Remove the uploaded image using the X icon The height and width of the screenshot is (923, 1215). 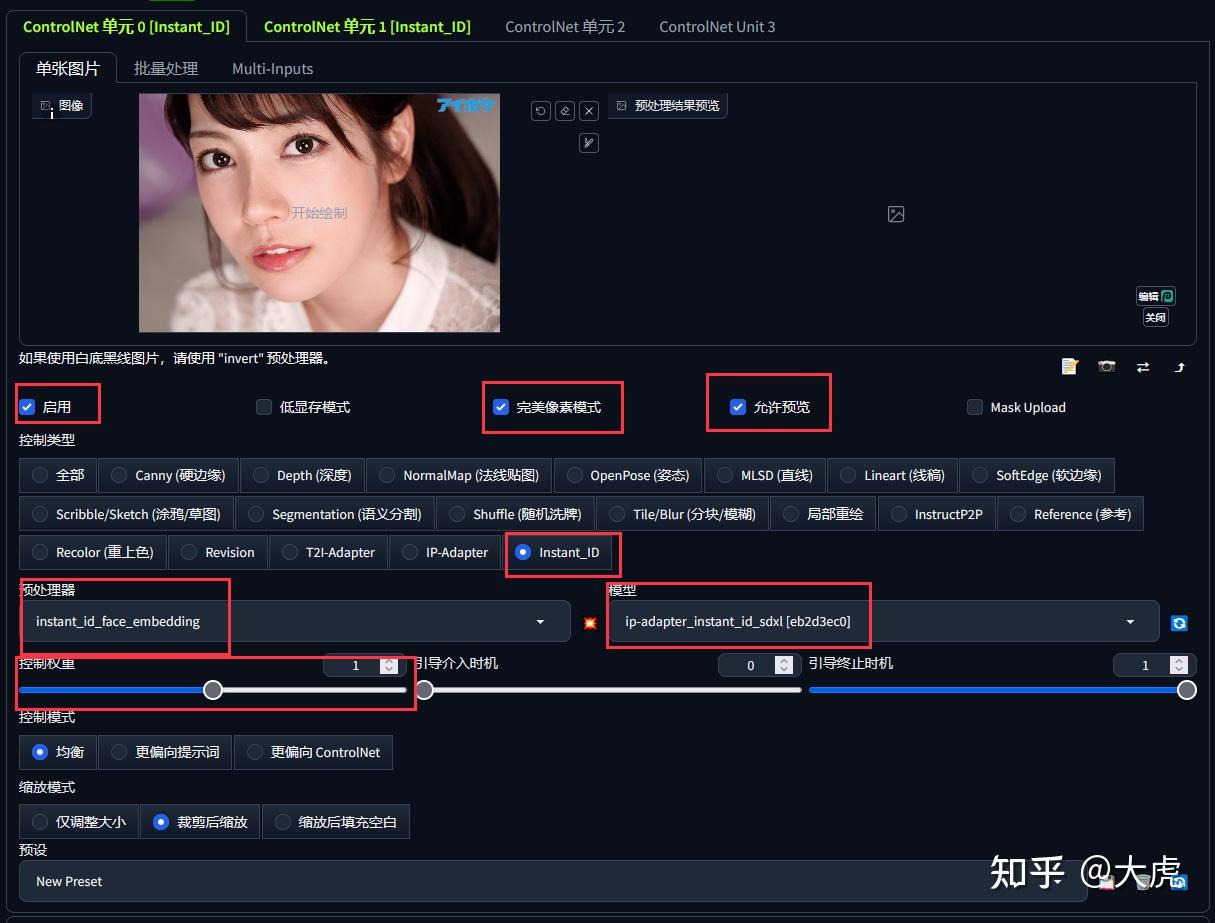pos(588,110)
